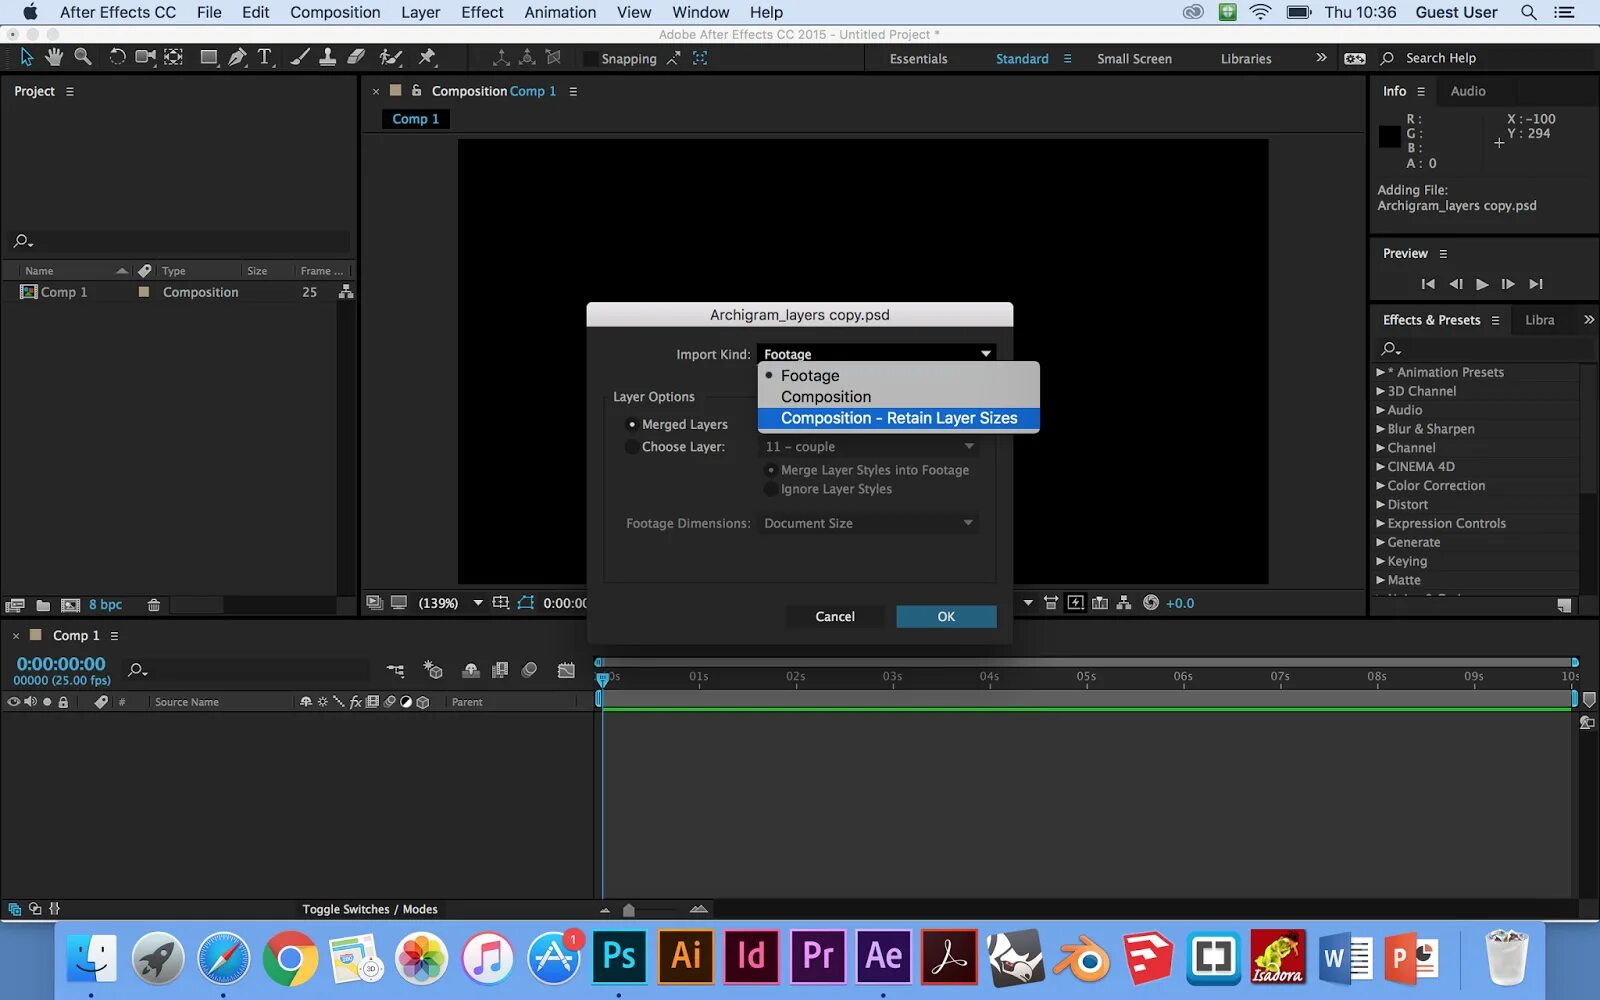Select the Hand tool
Image resolution: width=1600 pixels, height=1000 pixels.
54,57
